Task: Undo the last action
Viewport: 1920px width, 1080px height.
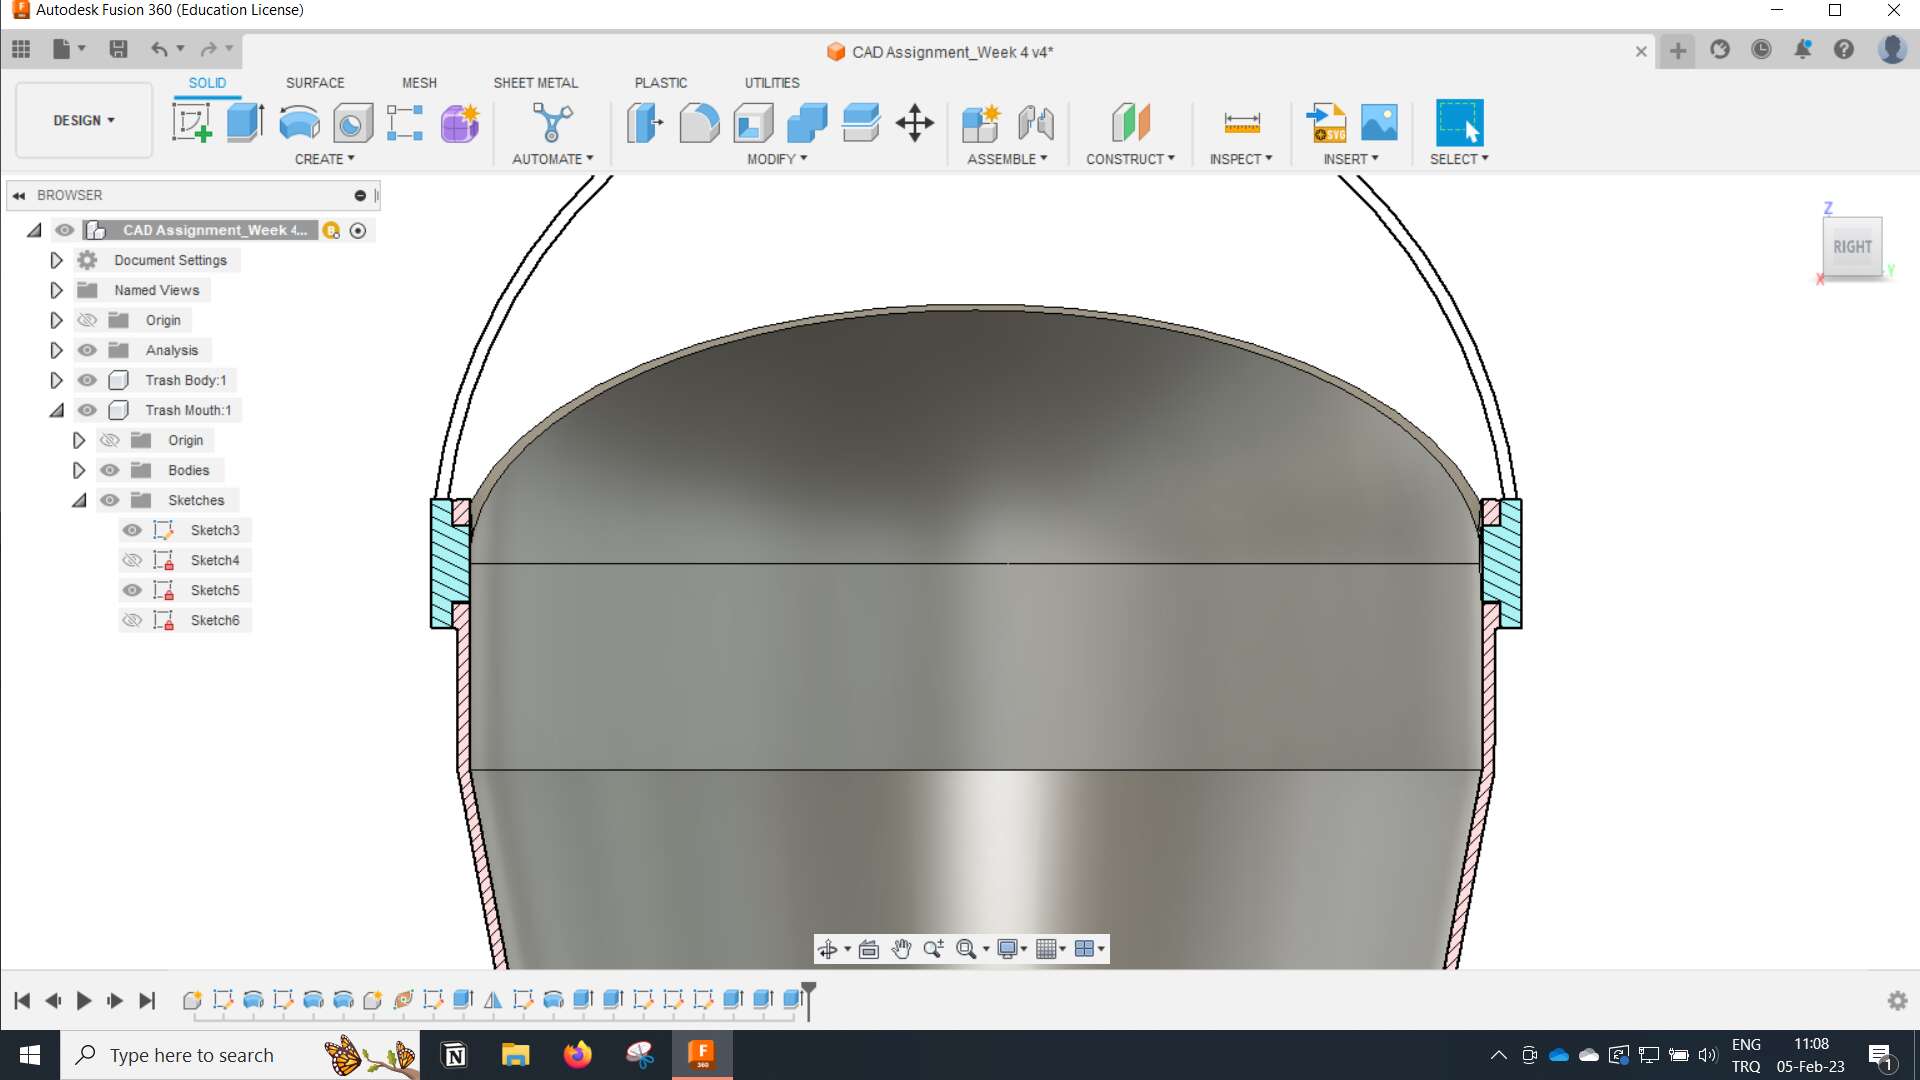Action: point(159,49)
